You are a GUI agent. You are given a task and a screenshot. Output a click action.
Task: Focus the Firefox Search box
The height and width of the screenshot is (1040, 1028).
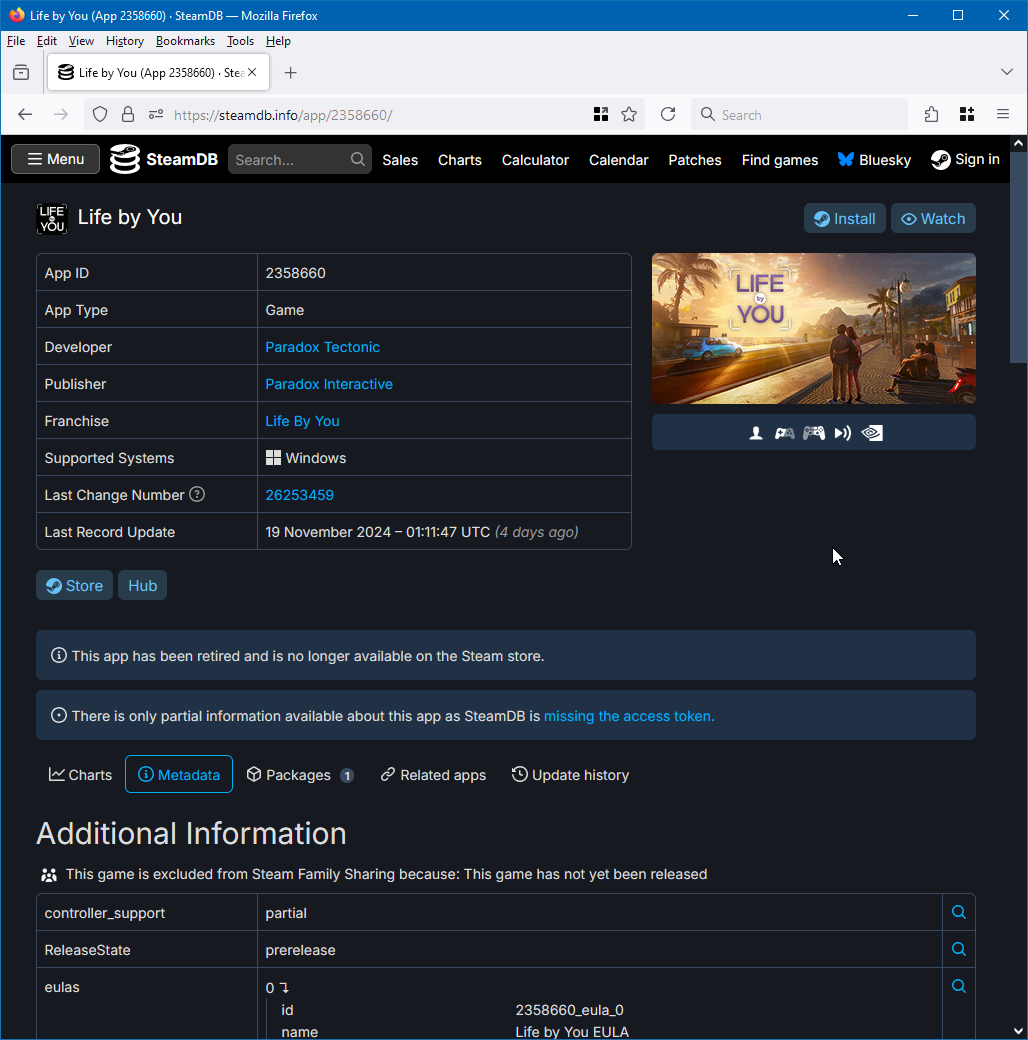799,115
